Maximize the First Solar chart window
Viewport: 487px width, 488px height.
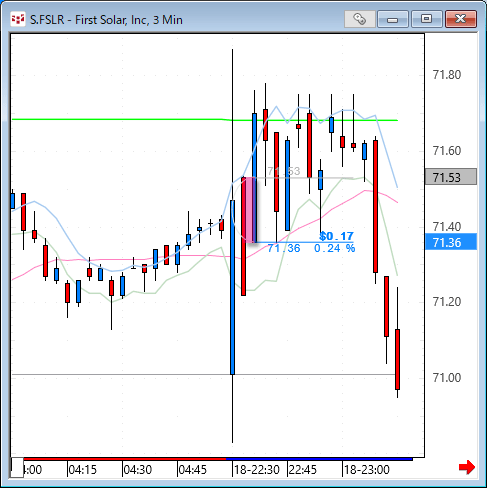[427, 19]
